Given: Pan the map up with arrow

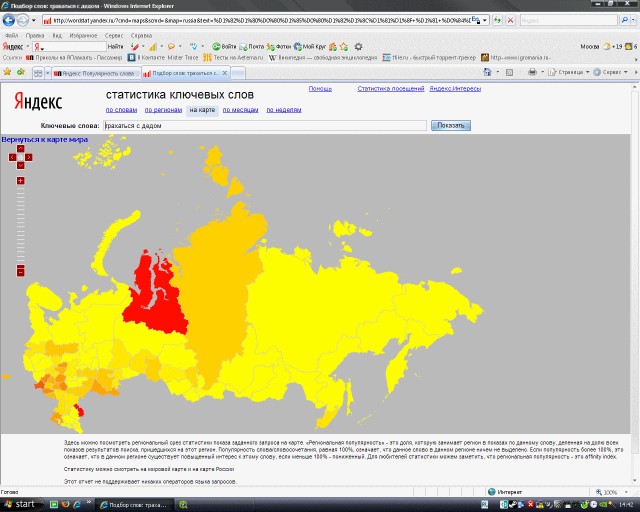Looking at the screenshot, I should coord(20,149).
